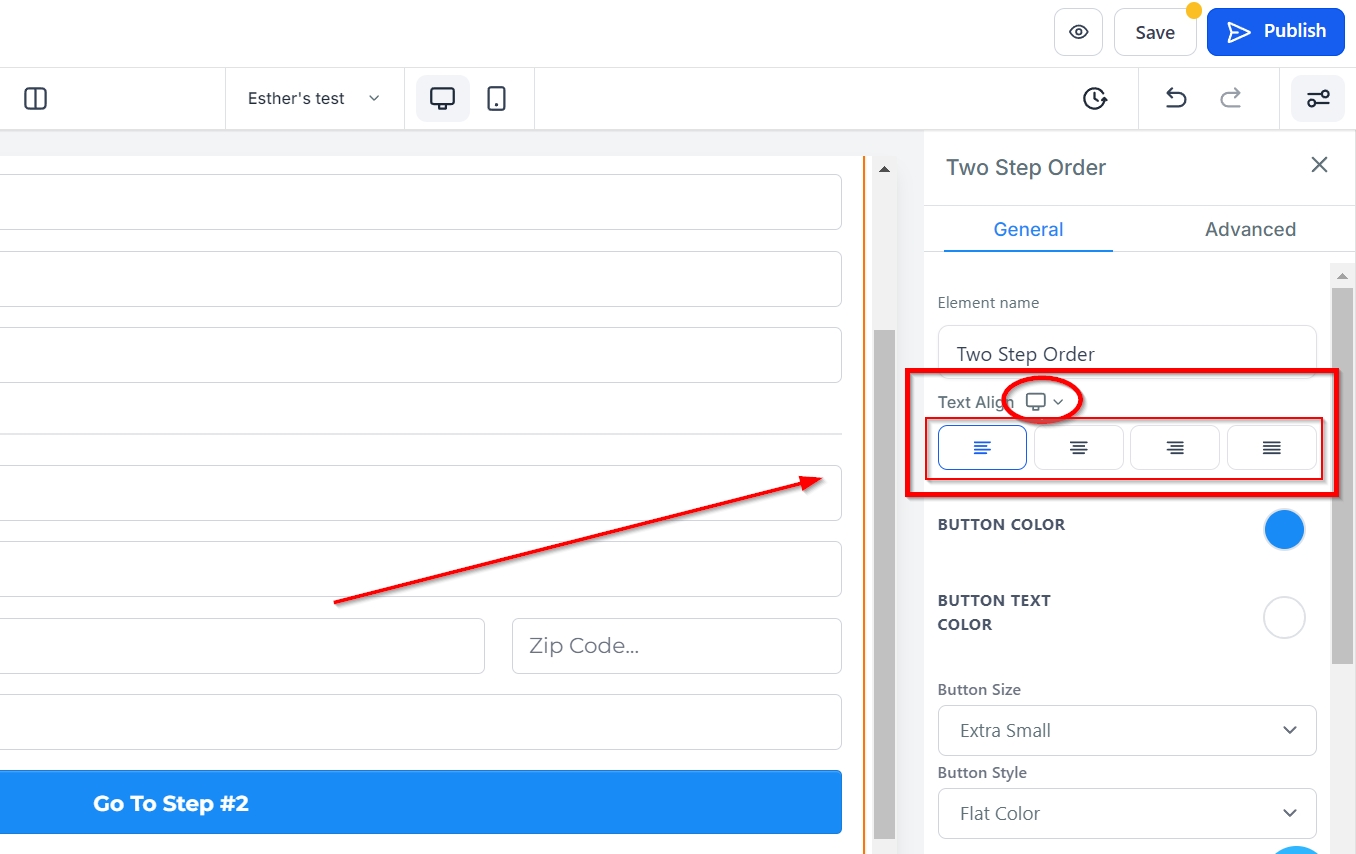Open the settings sliders icon
The height and width of the screenshot is (854, 1356).
pos(1318,98)
